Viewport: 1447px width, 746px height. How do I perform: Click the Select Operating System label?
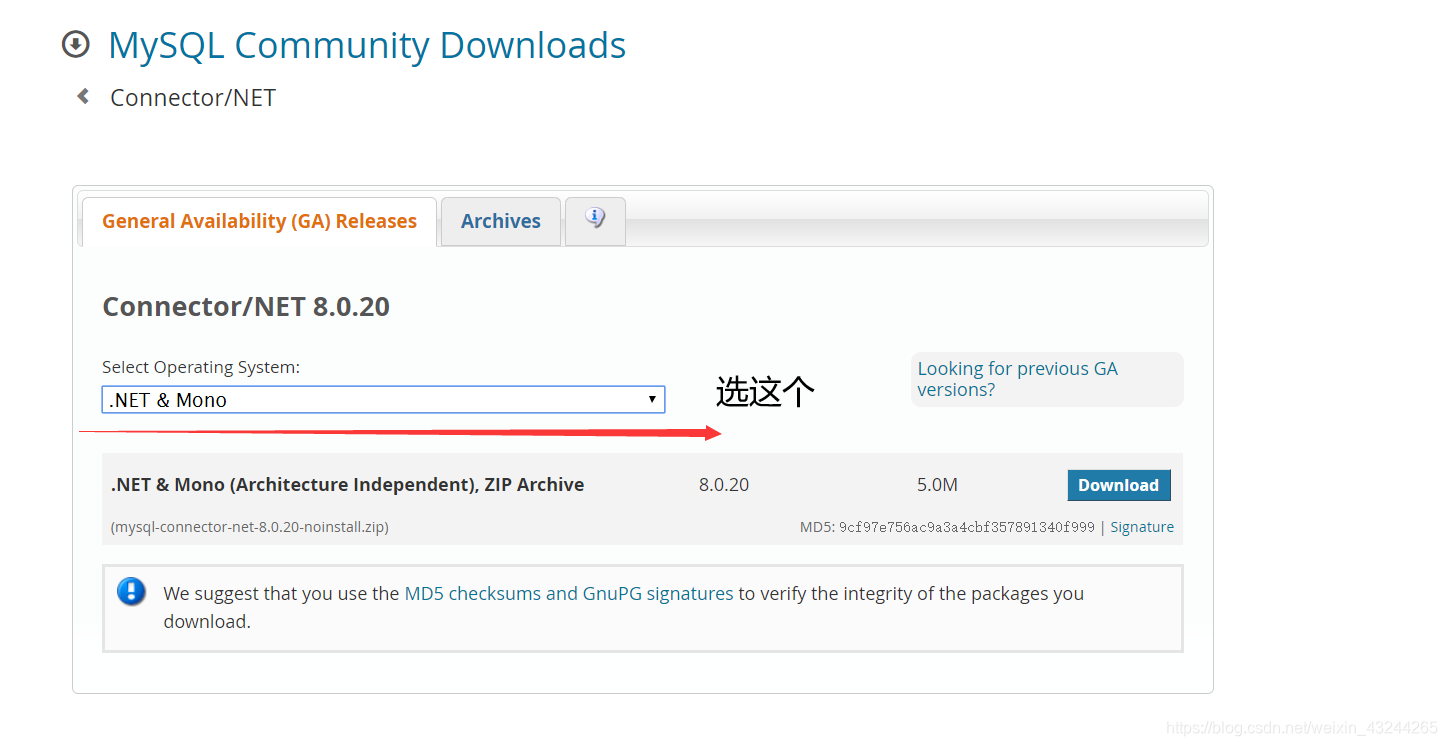[201, 367]
